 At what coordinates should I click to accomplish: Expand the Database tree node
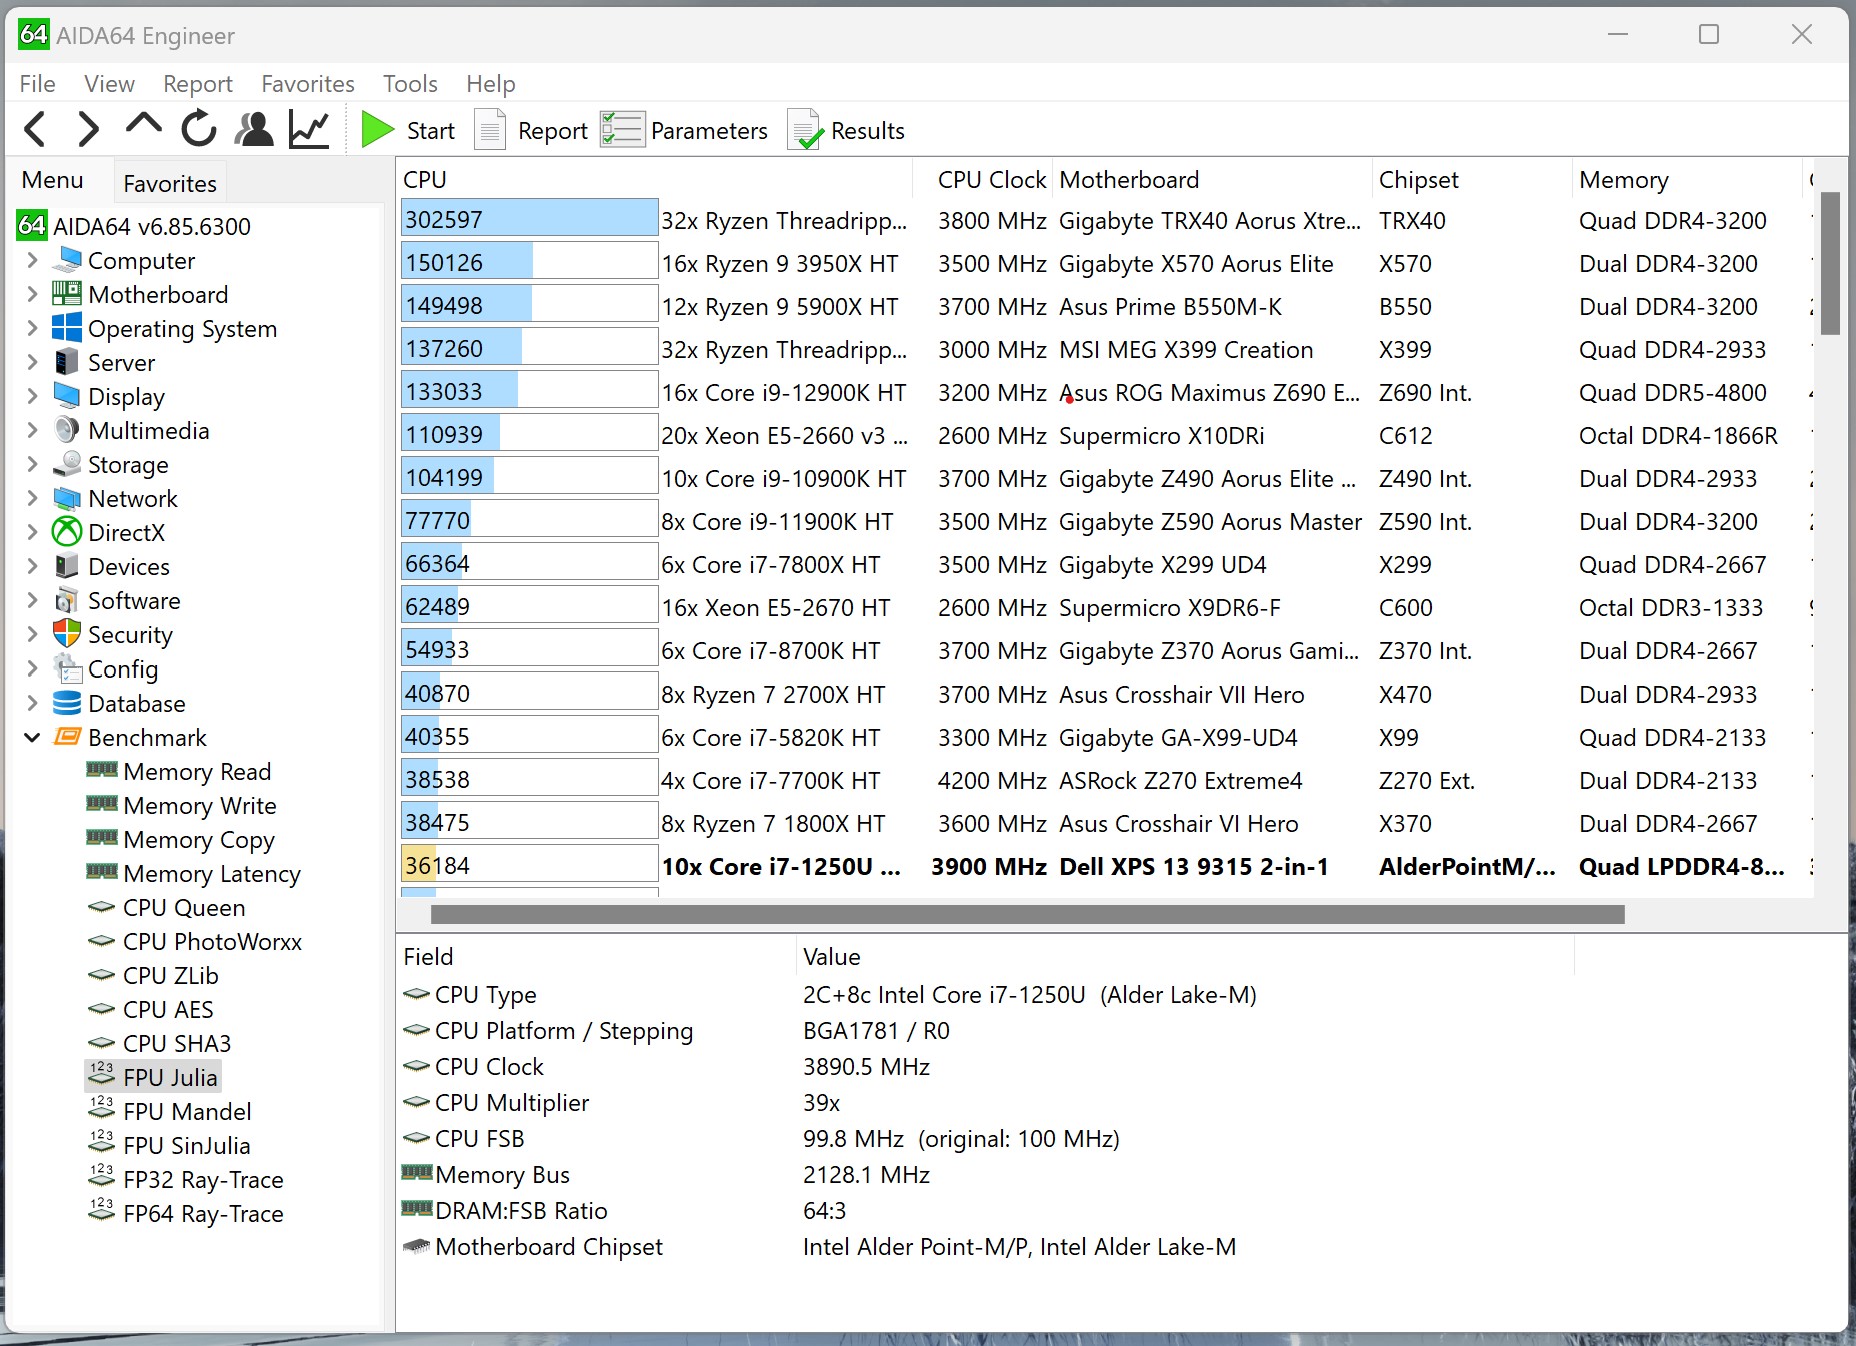point(32,703)
